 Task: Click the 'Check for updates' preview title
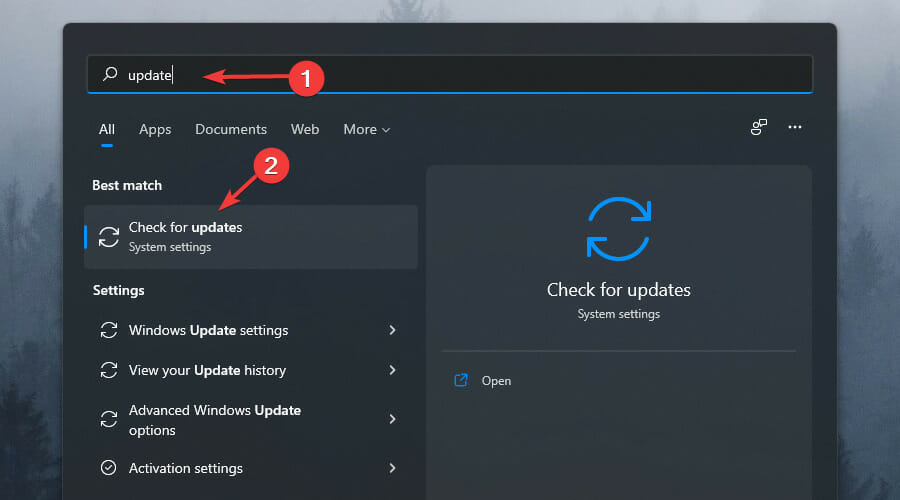[x=619, y=290]
